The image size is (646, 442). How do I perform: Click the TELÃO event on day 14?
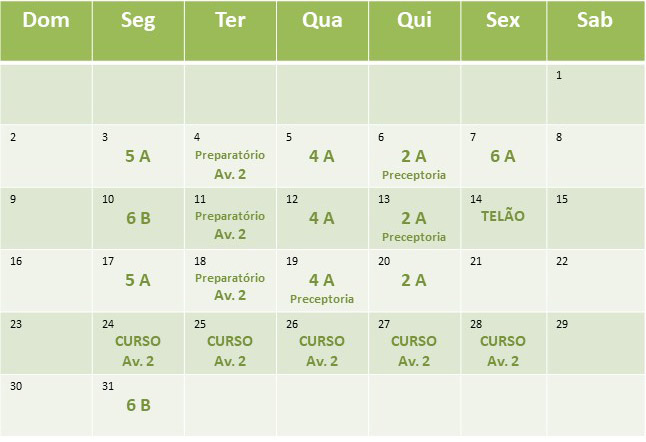click(x=503, y=216)
